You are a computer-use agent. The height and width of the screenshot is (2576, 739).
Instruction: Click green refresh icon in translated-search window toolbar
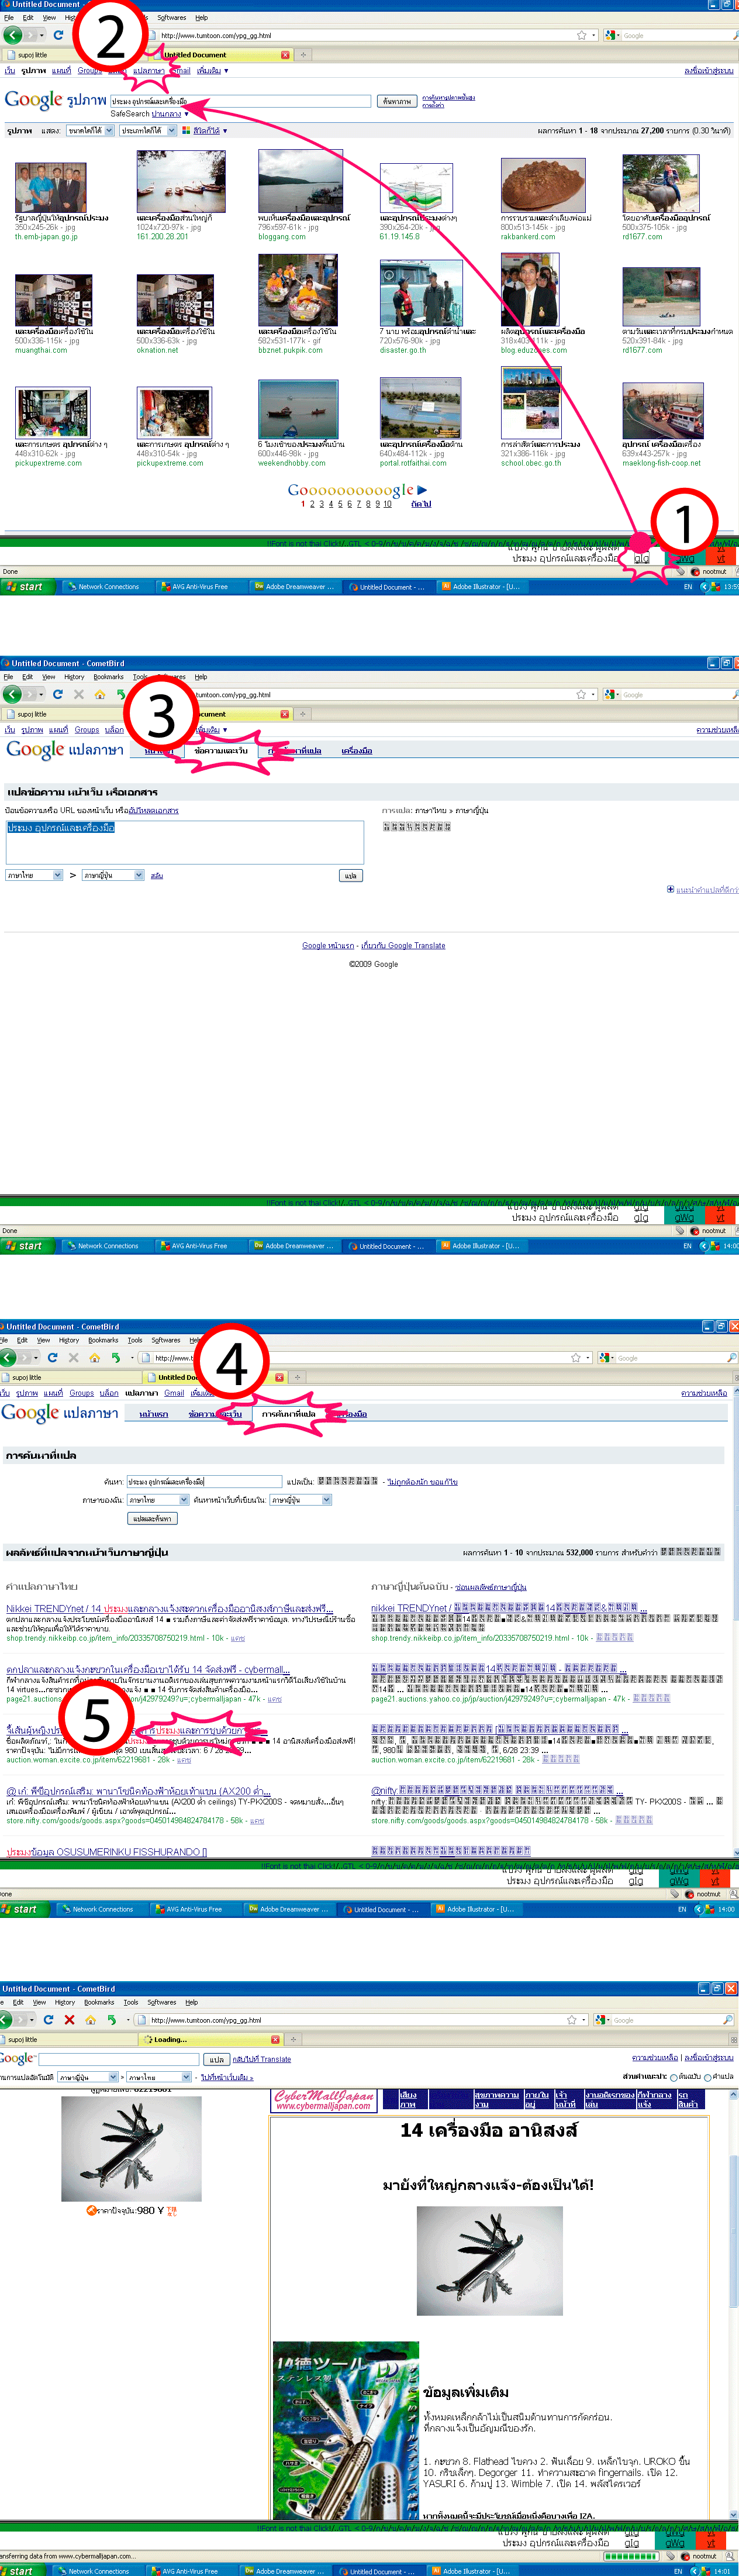116,1358
